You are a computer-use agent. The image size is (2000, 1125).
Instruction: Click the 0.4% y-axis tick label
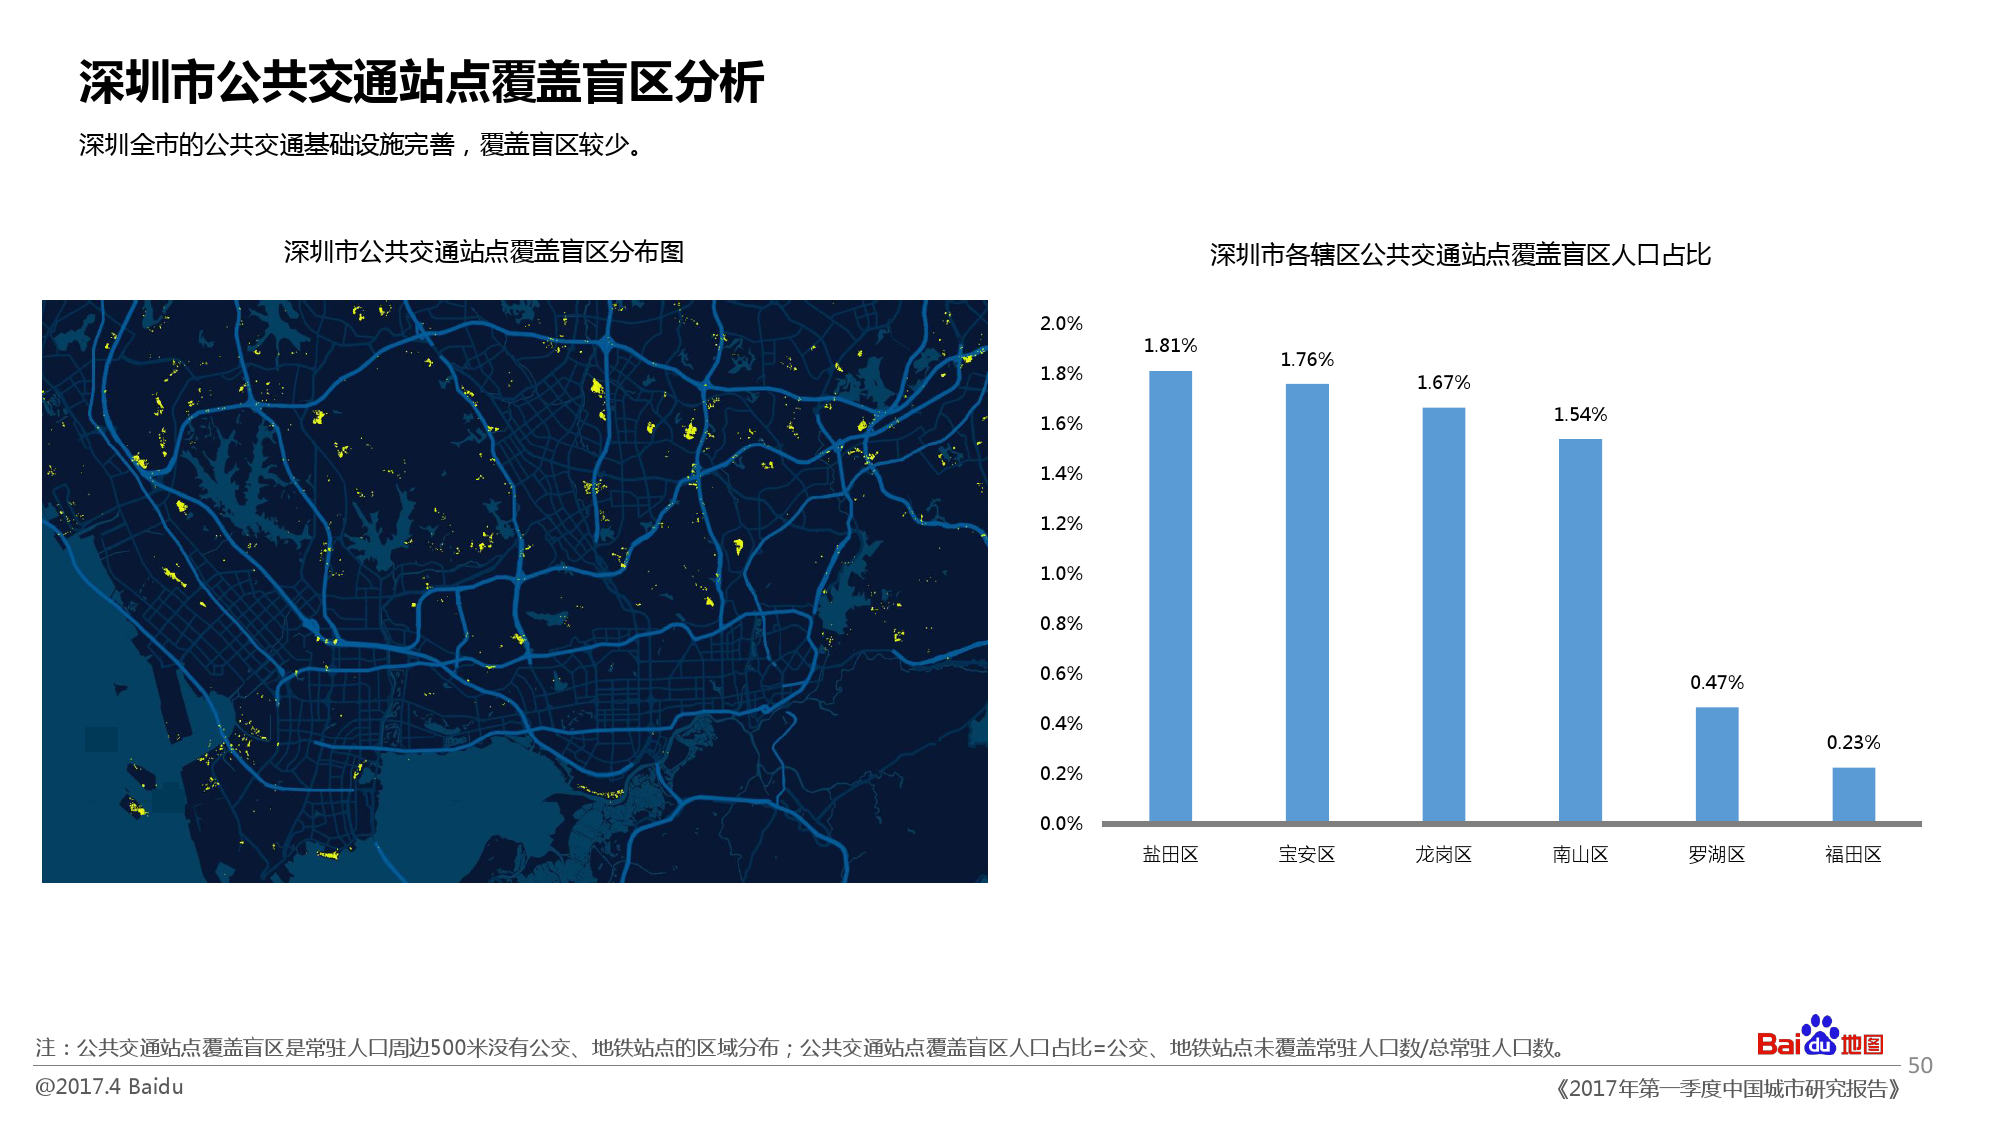pos(1061,723)
